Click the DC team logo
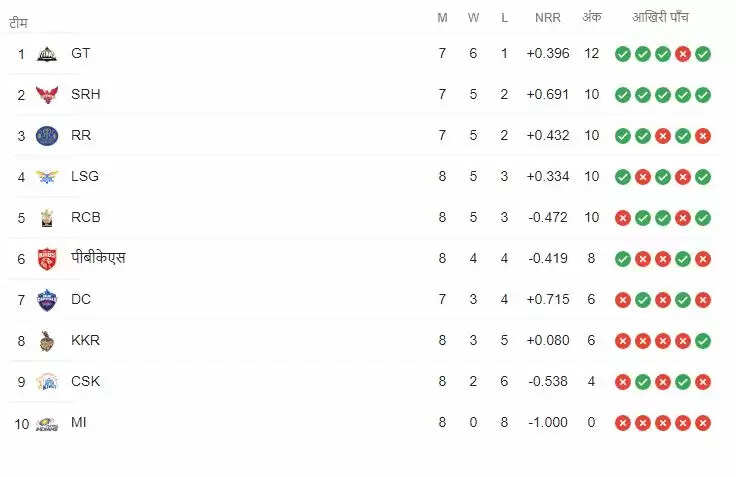 click(47, 299)
